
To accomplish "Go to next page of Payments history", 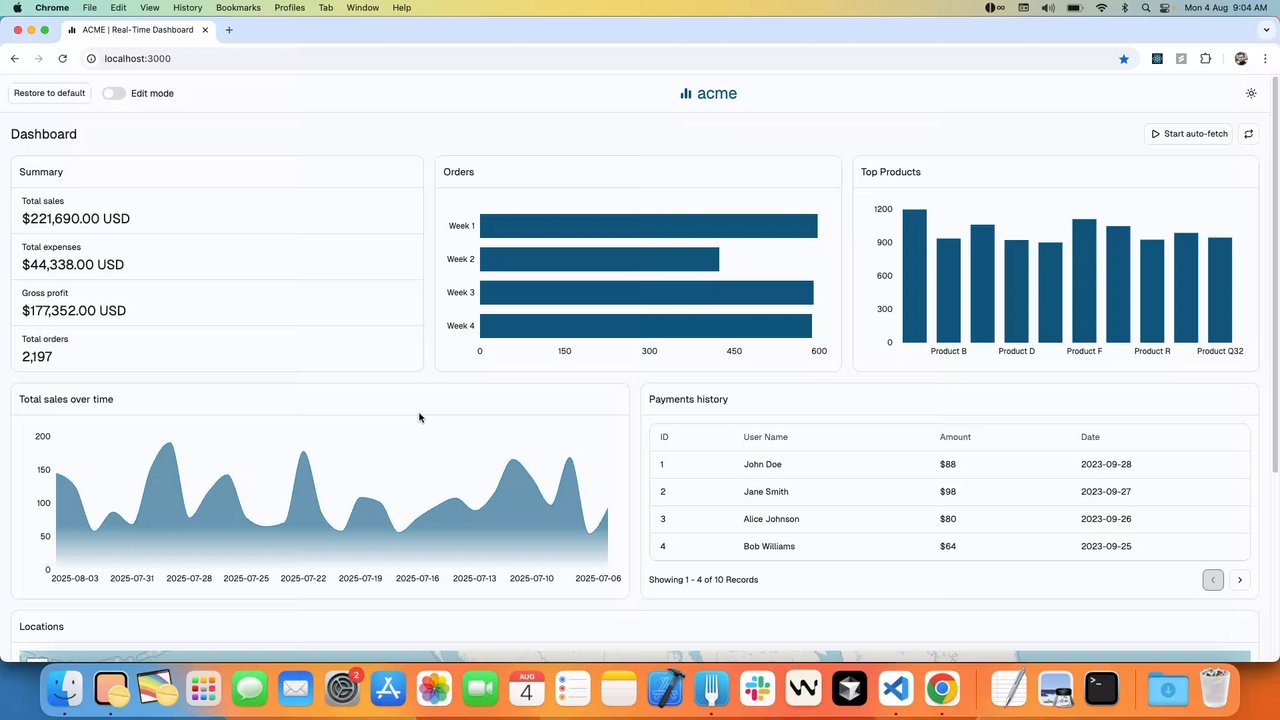I will [x=1240, y=580].
